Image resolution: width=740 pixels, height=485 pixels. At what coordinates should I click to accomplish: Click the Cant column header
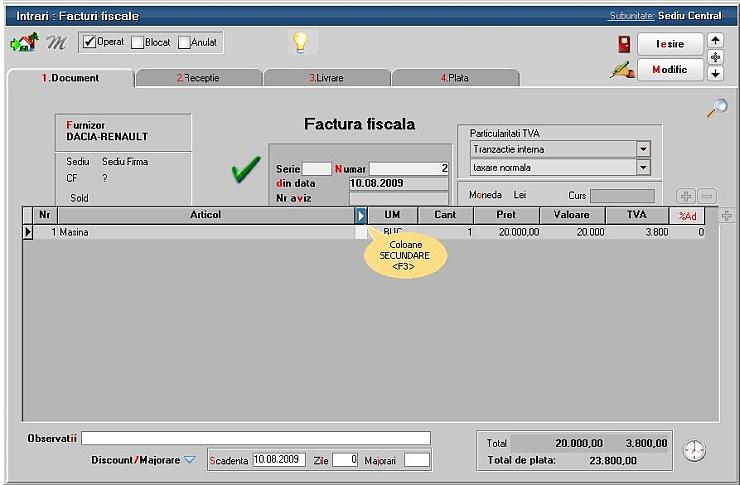[x=446, y=215]
